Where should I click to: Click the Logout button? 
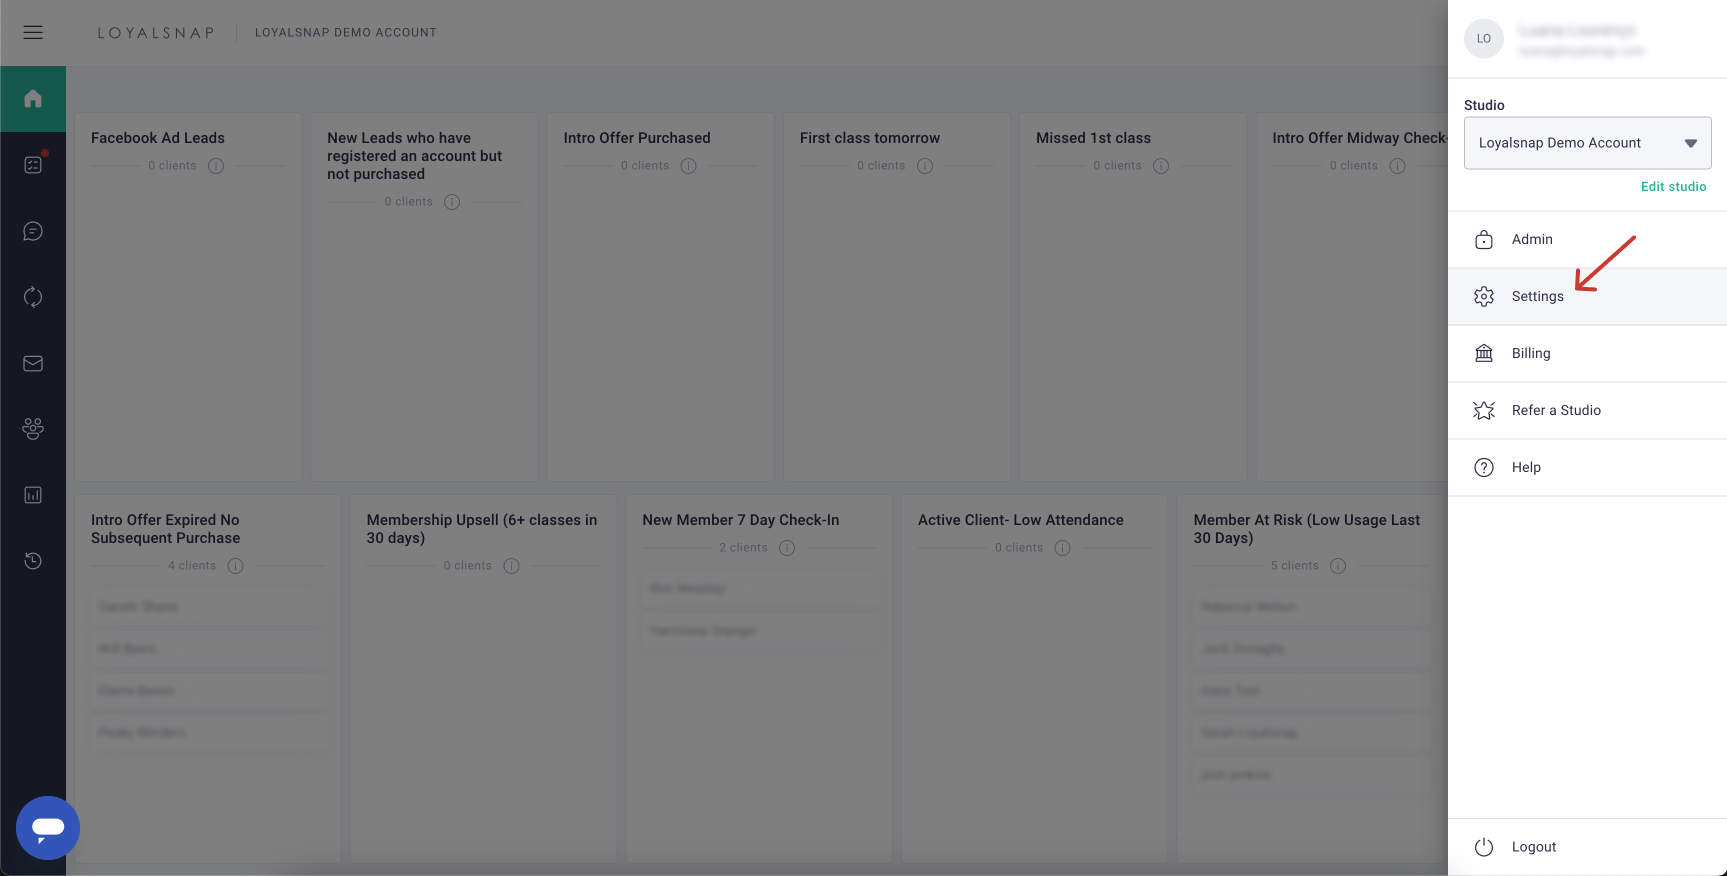(x=1533, y=847)
